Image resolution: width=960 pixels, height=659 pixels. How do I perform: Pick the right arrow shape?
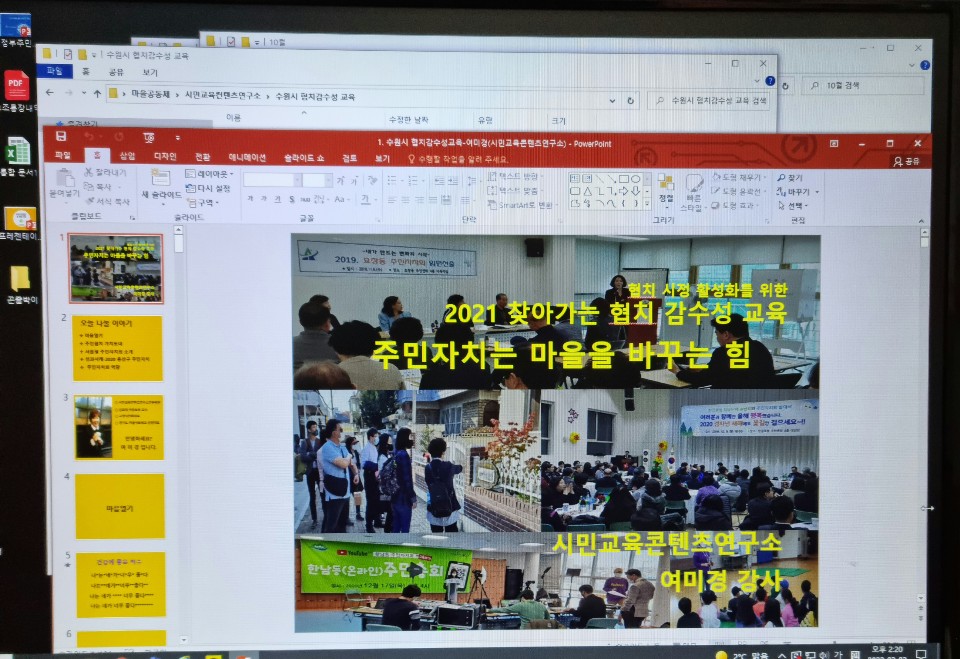point(623,191)
